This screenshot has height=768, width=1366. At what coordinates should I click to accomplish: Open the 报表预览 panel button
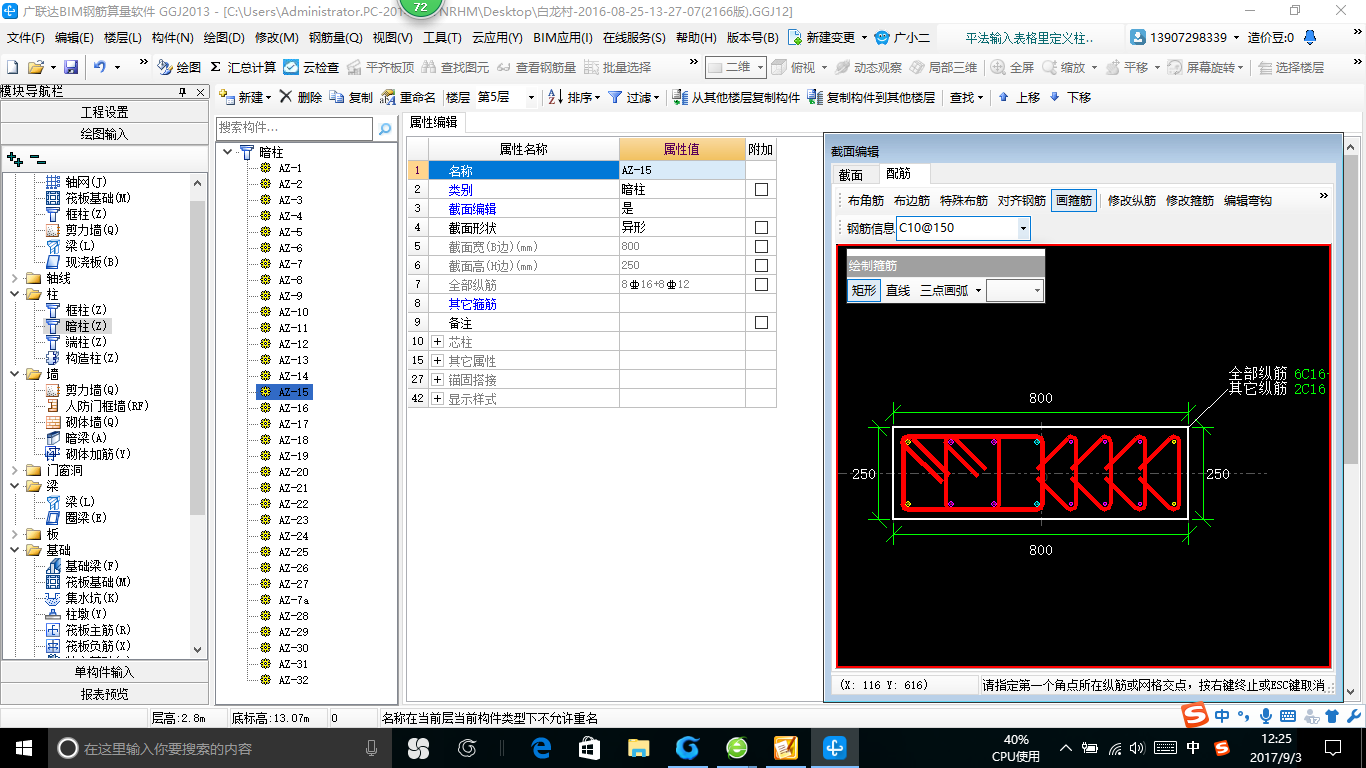(x=104, y=694)
